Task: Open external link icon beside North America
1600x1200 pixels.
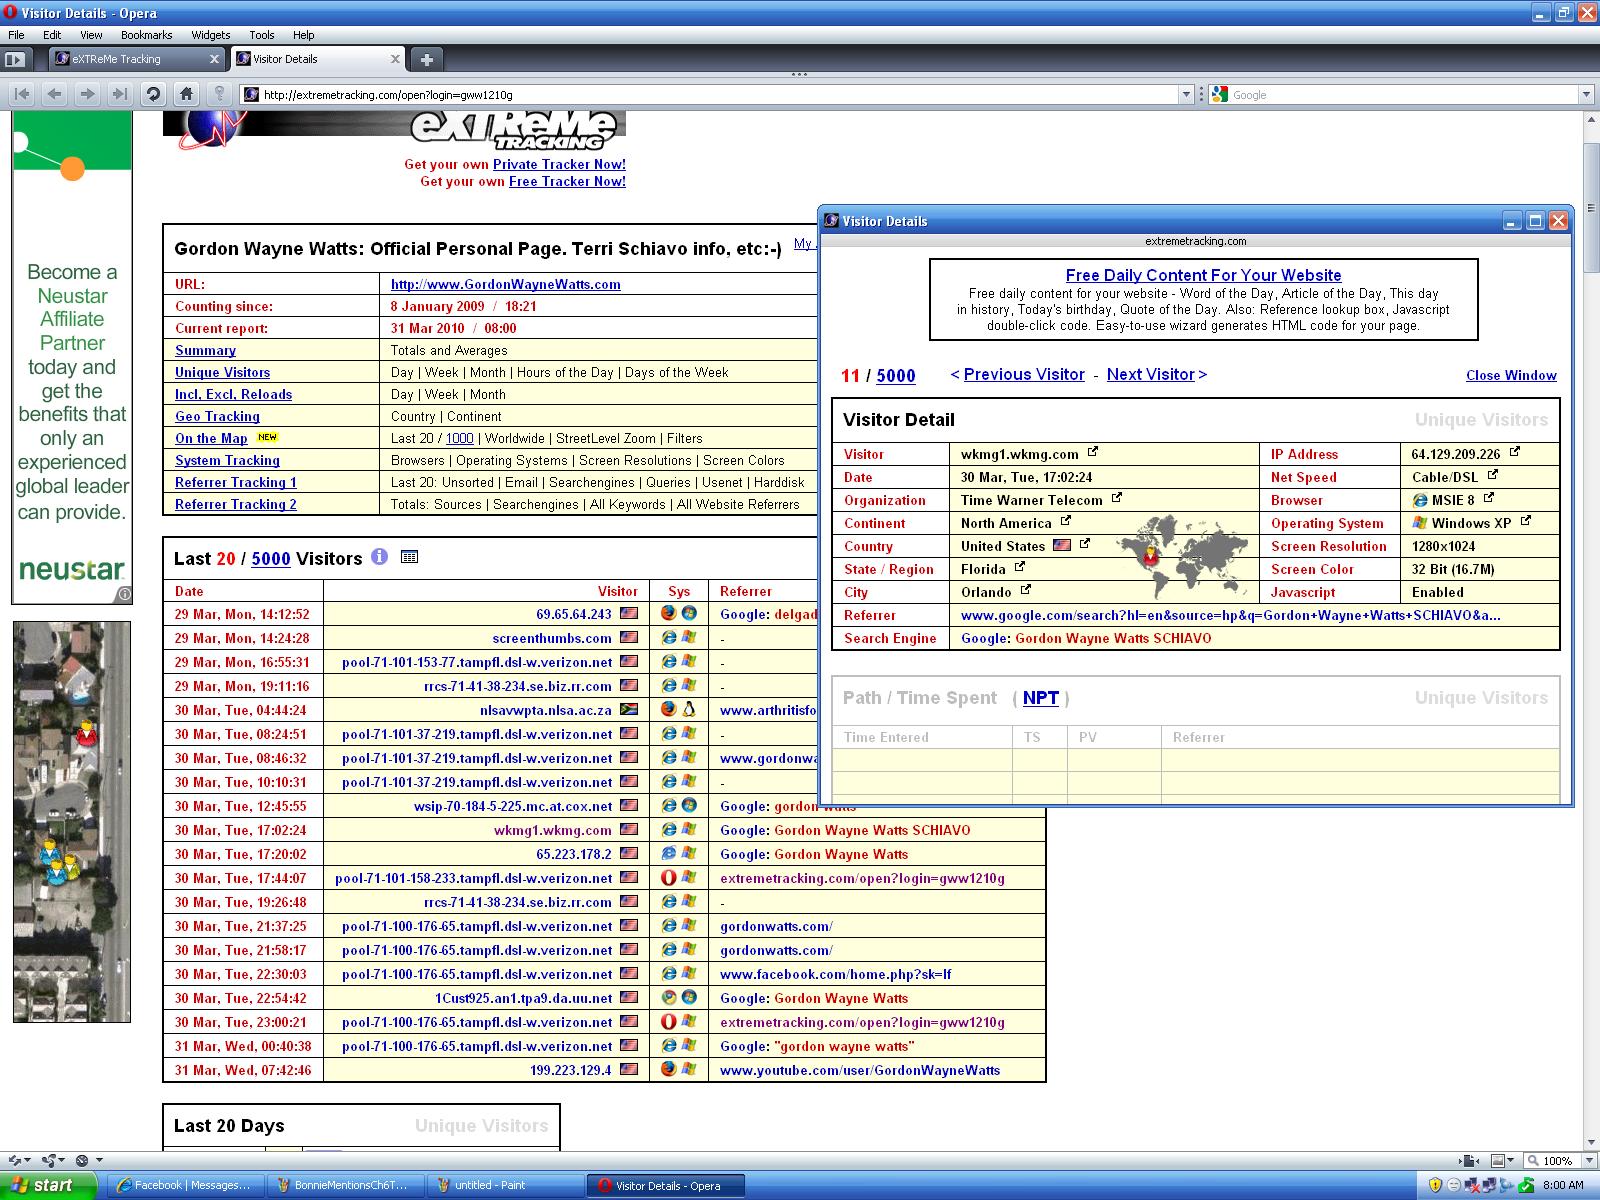Action: pos(1066,520)
